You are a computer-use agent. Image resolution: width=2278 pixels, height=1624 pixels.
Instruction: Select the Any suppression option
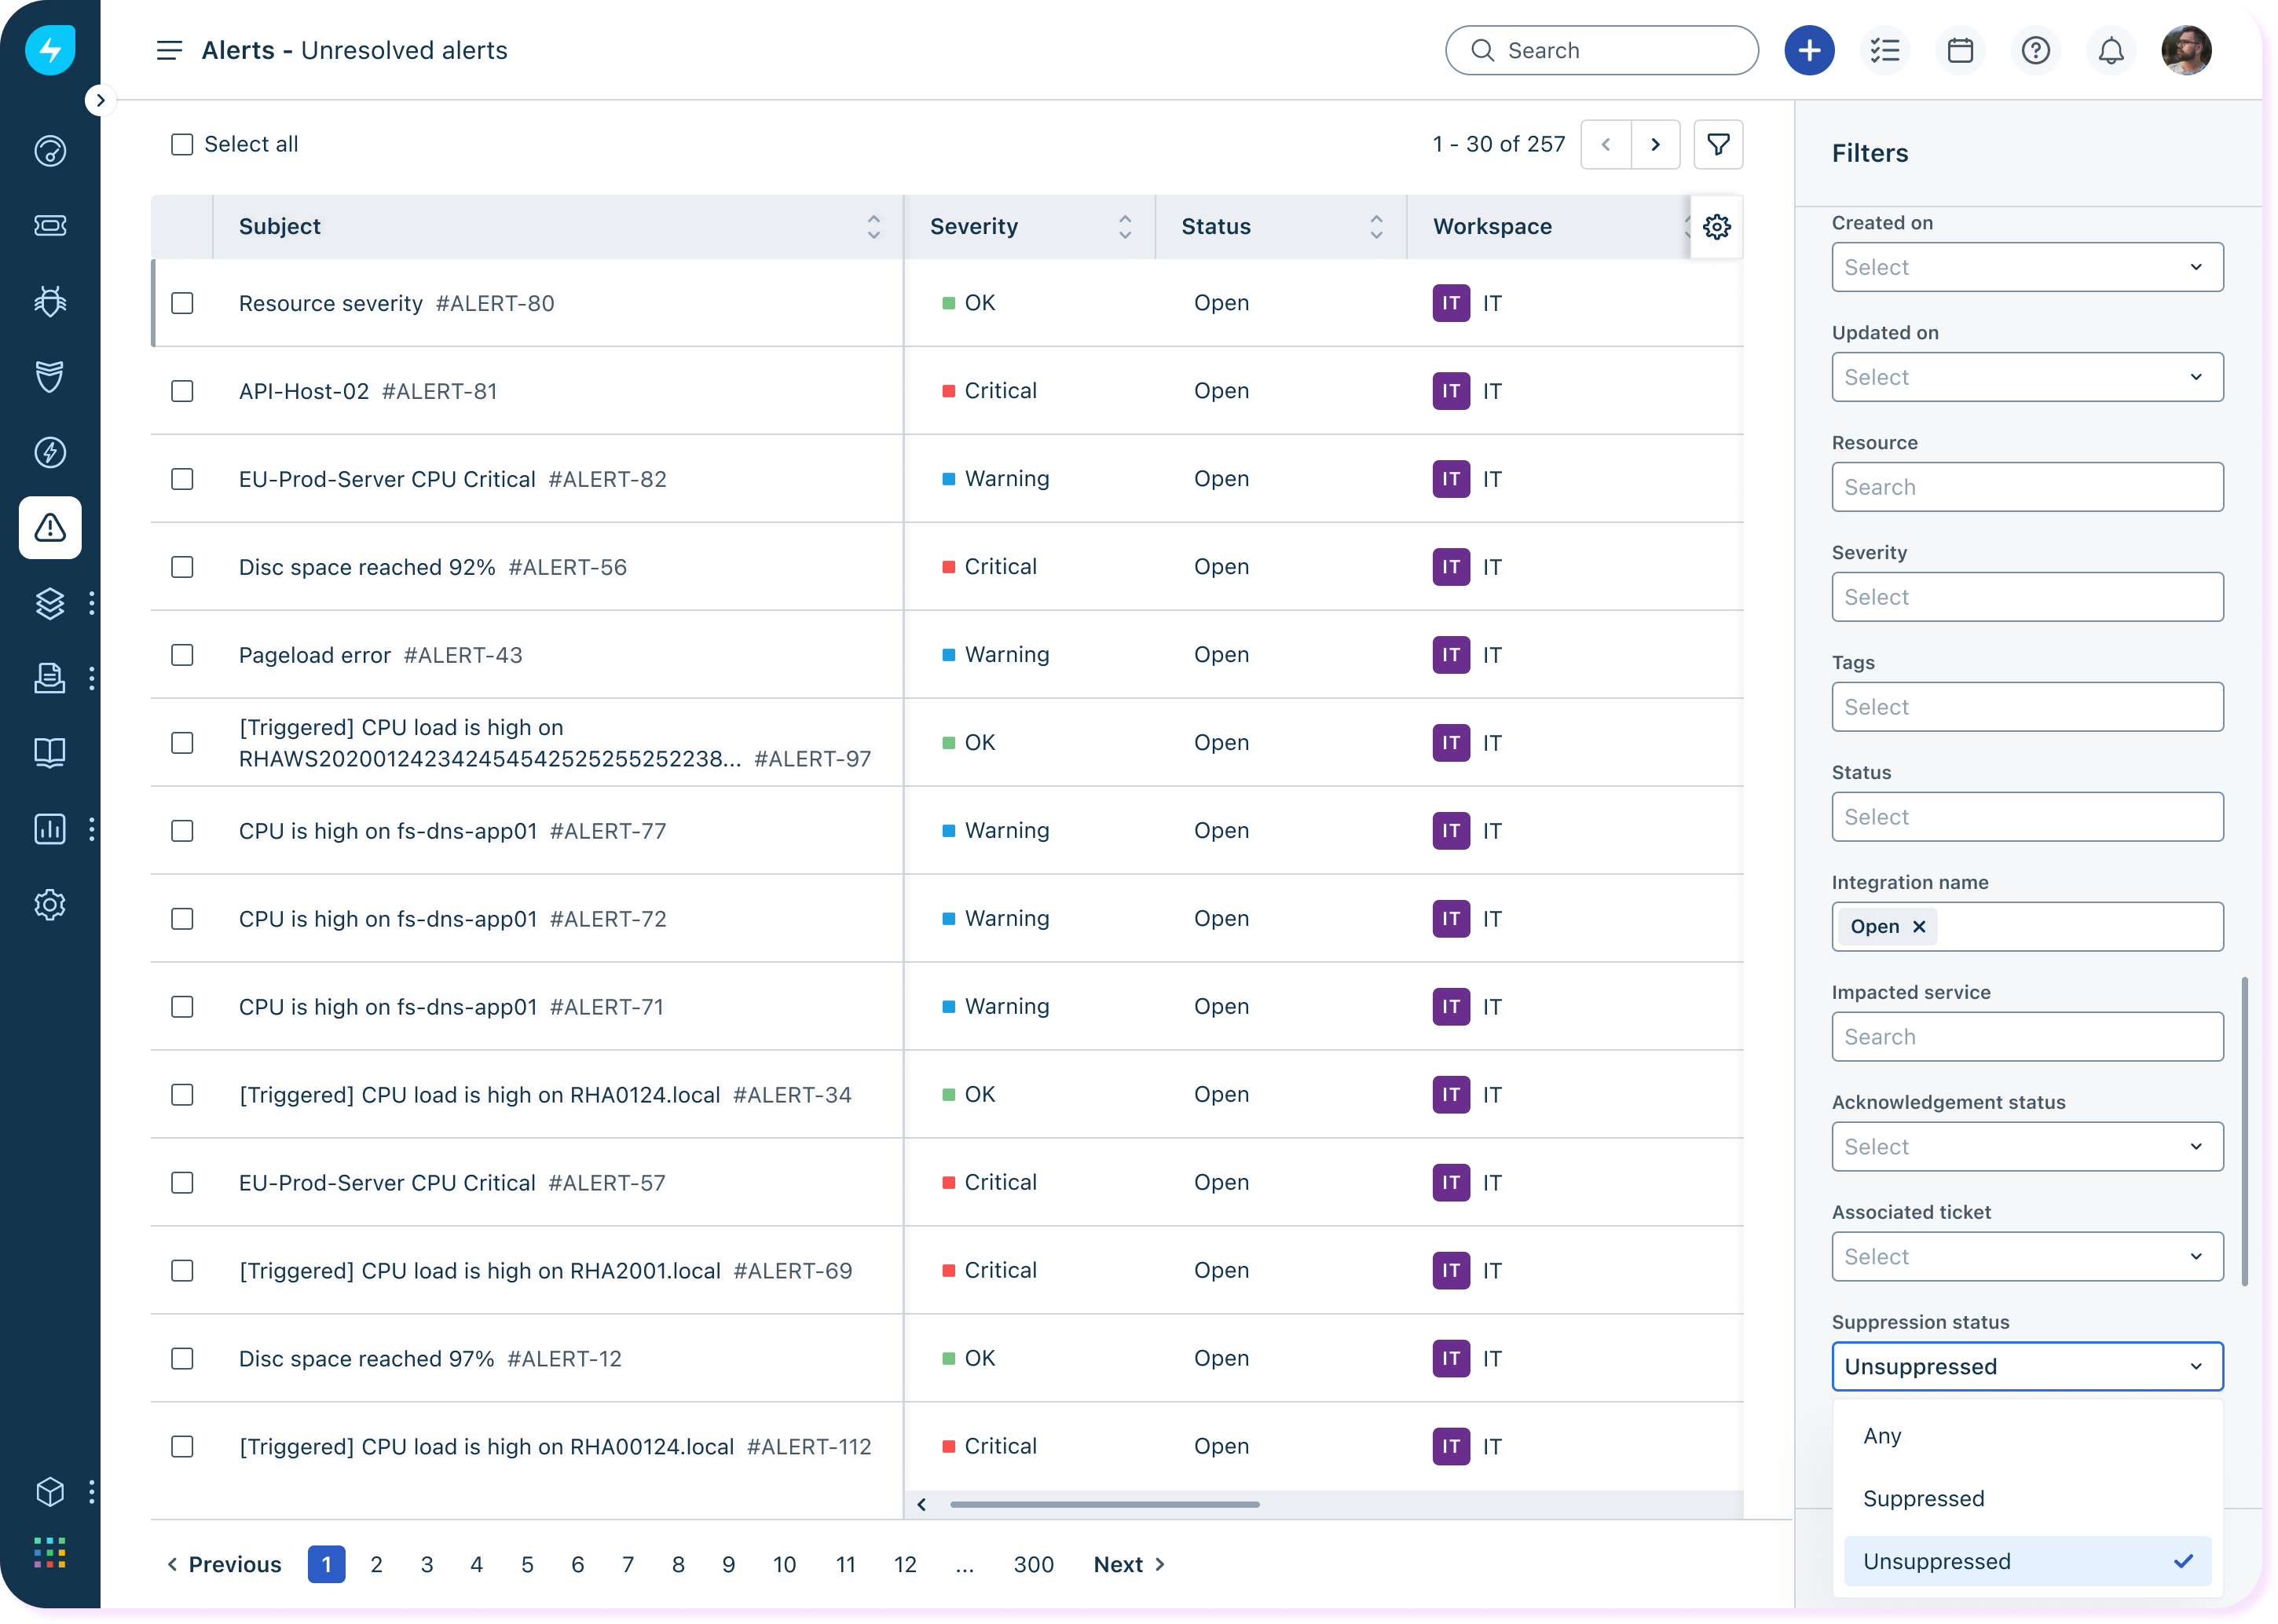tap(1882, 1436)
